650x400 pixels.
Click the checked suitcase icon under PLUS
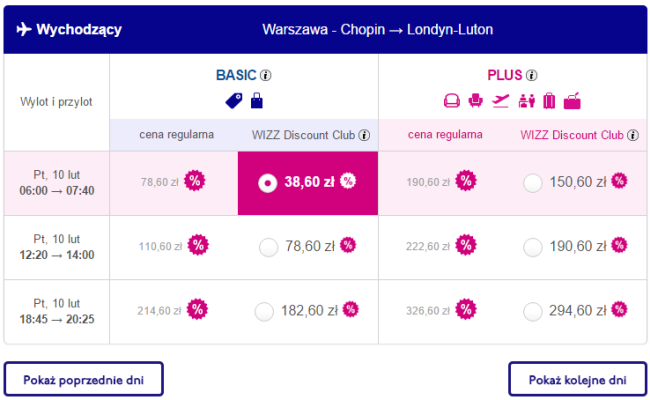(548, 100)
